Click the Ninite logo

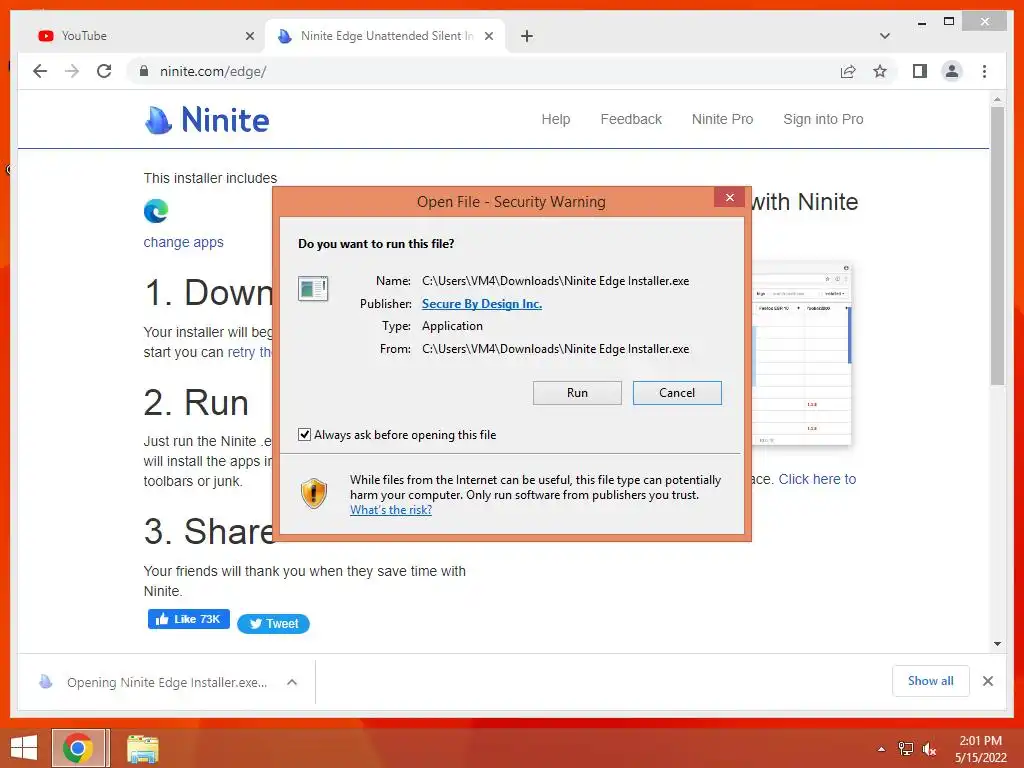[x=206, y=120]
